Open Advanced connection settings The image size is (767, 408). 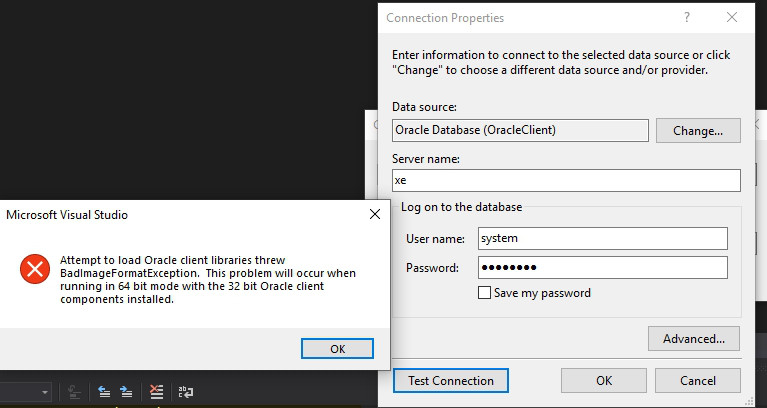click(x=694, y=339)
